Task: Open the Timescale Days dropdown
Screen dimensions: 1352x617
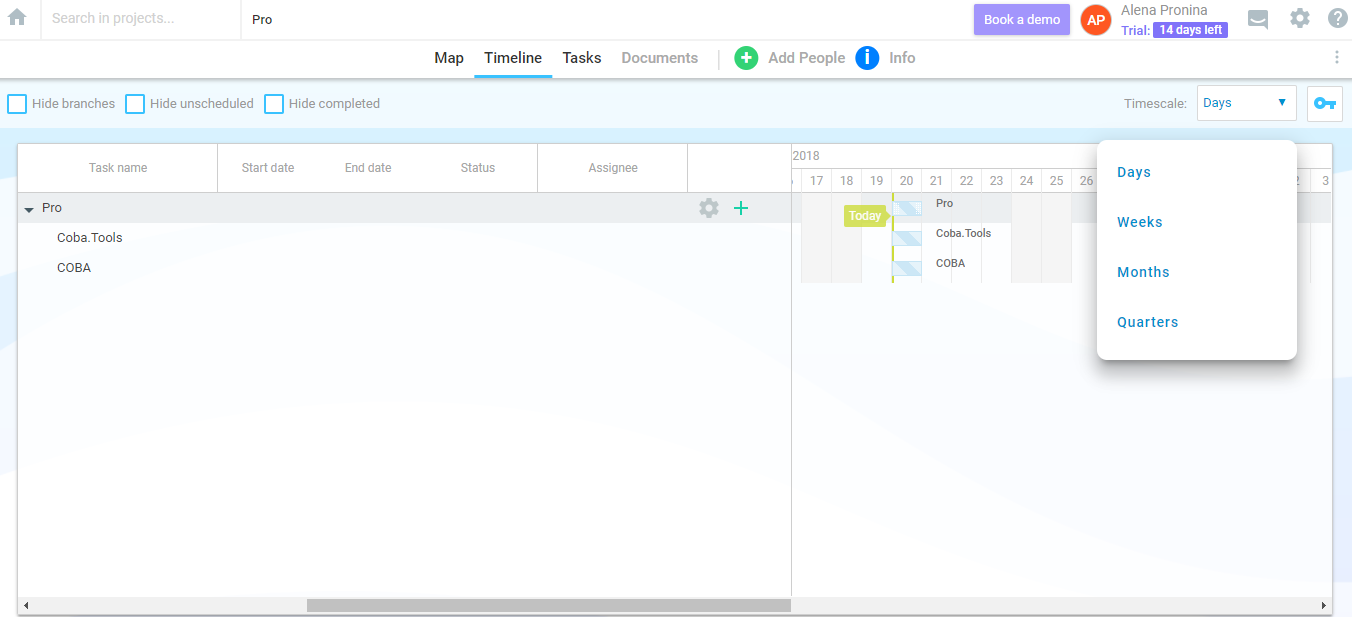Action: [1246, 103]
